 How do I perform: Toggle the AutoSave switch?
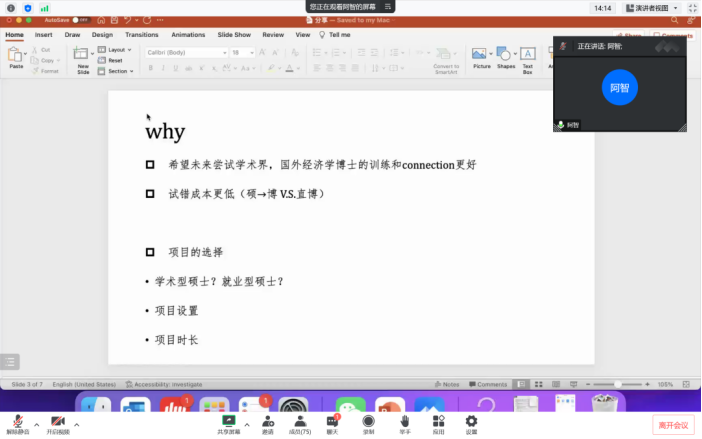80,19
